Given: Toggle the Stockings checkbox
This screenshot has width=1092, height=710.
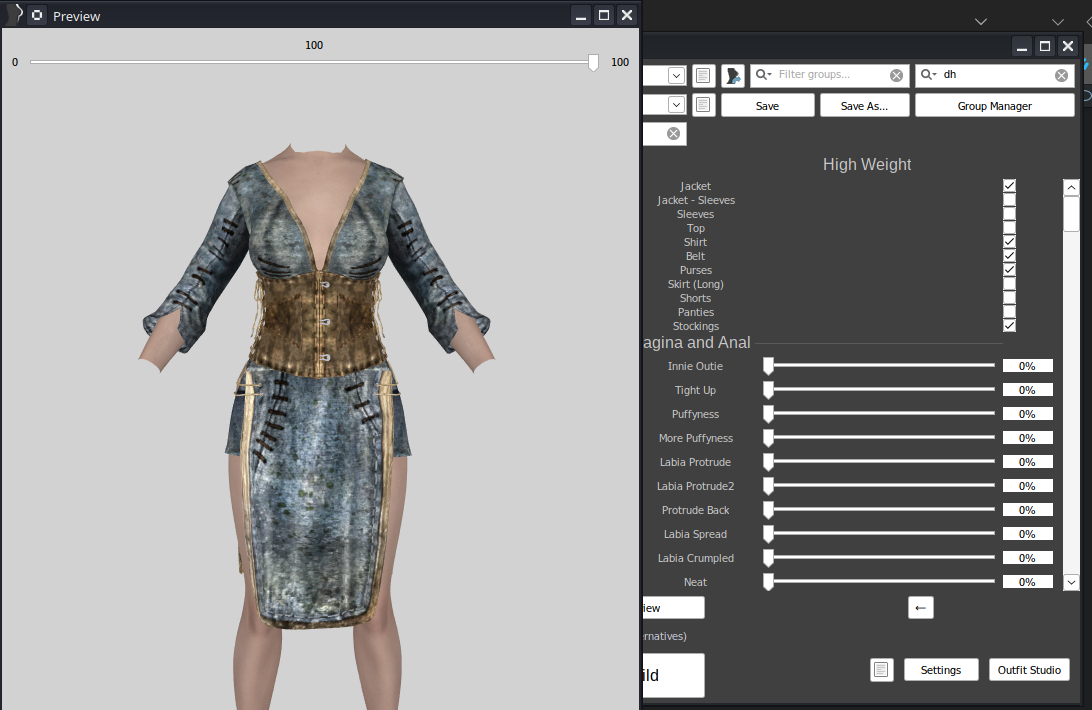Looking at the screenshot, I should [x=1009, y=326].
